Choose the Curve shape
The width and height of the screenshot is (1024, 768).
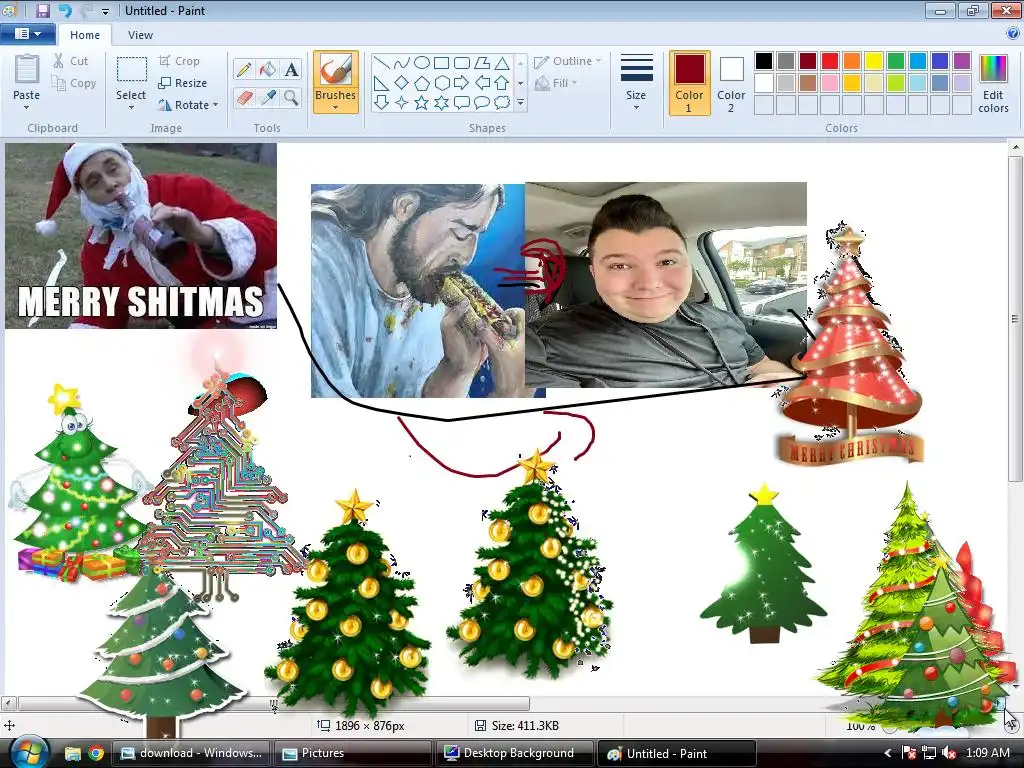point(402,63)
